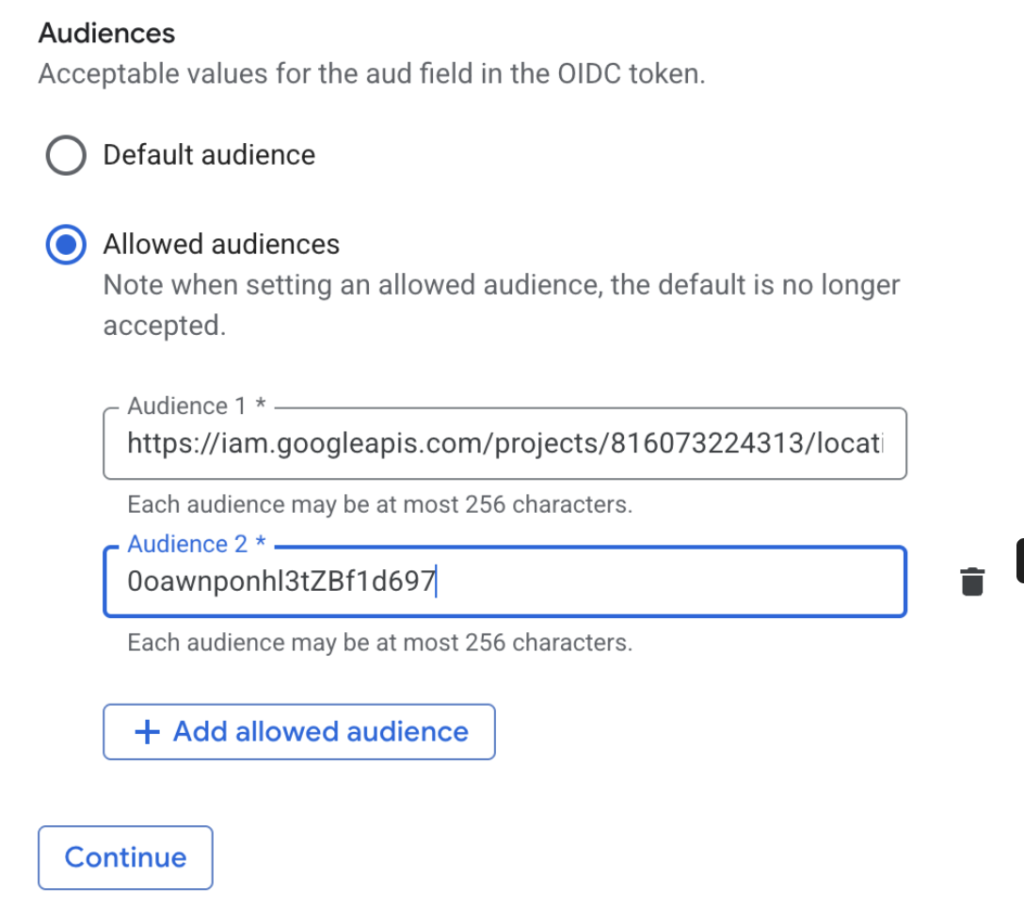Select the Allowed audiences radio button
Screen dimensions: 1024x907
pyautogui.click(x=65, y=245)
